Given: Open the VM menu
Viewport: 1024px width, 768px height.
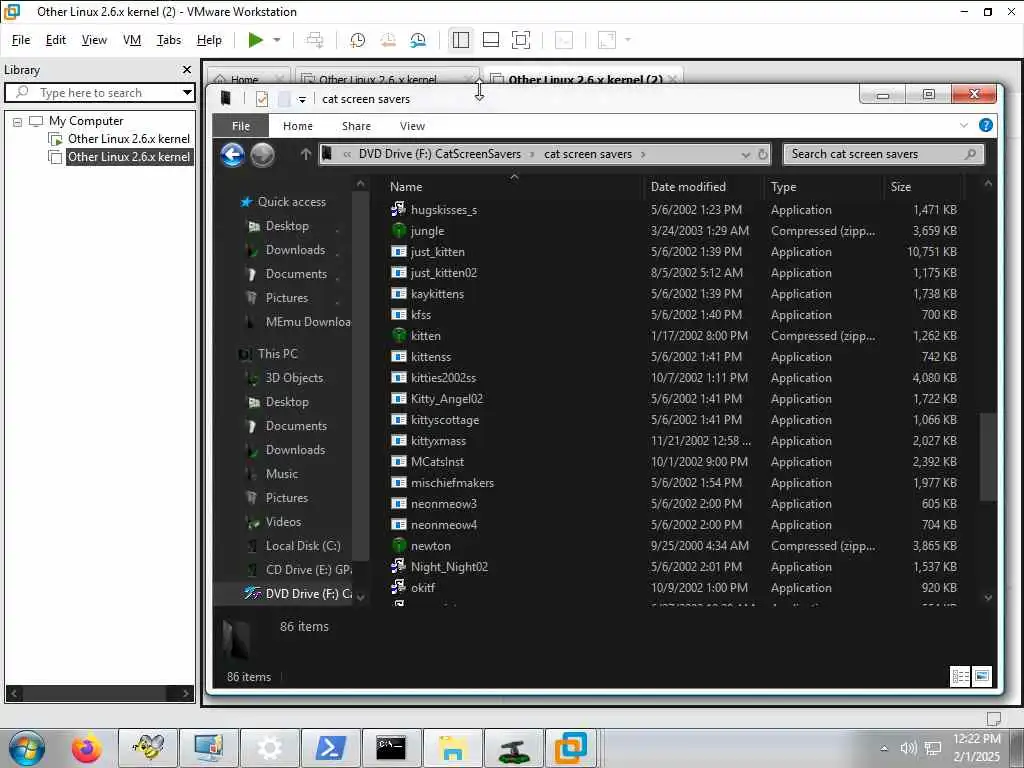Looking at the screenshot, I should (132, 40).
